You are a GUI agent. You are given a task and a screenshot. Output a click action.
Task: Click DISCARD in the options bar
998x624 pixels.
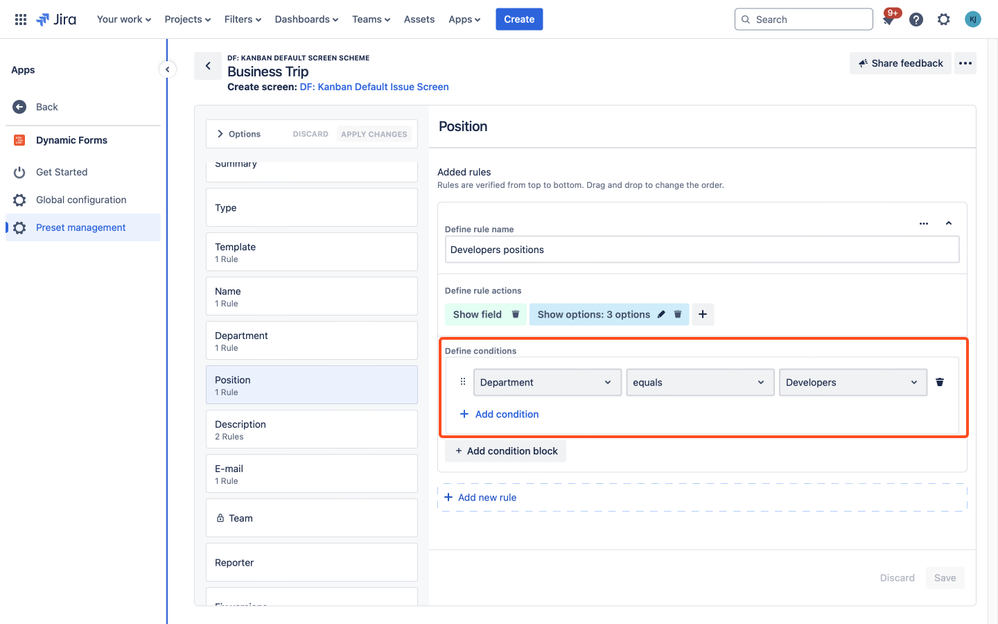pyautogui.click(x=311, y=134)
